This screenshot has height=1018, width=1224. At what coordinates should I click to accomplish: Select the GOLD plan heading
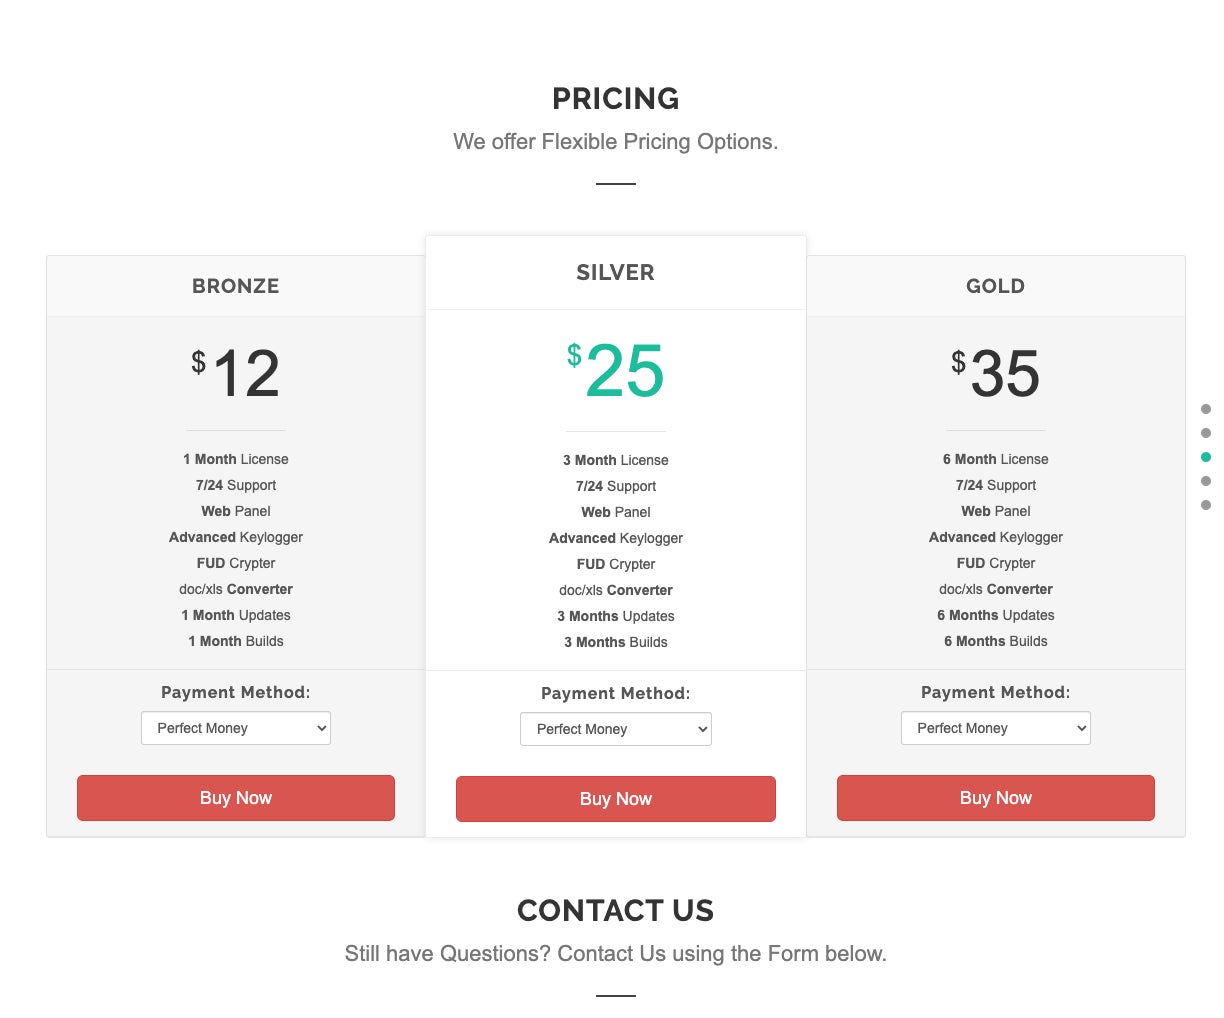[x=996, y=286]
